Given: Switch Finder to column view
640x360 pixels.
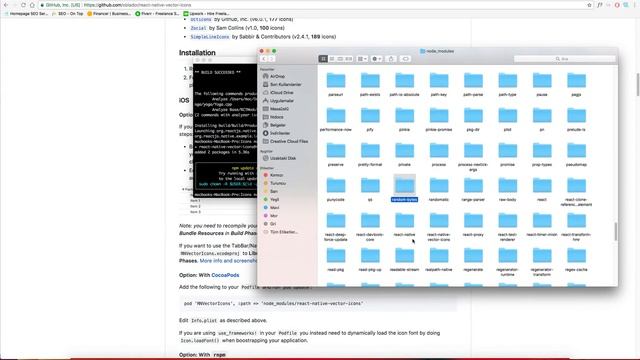Looking at the screenshot, I should pyautogui.click(x=340, y=59).
